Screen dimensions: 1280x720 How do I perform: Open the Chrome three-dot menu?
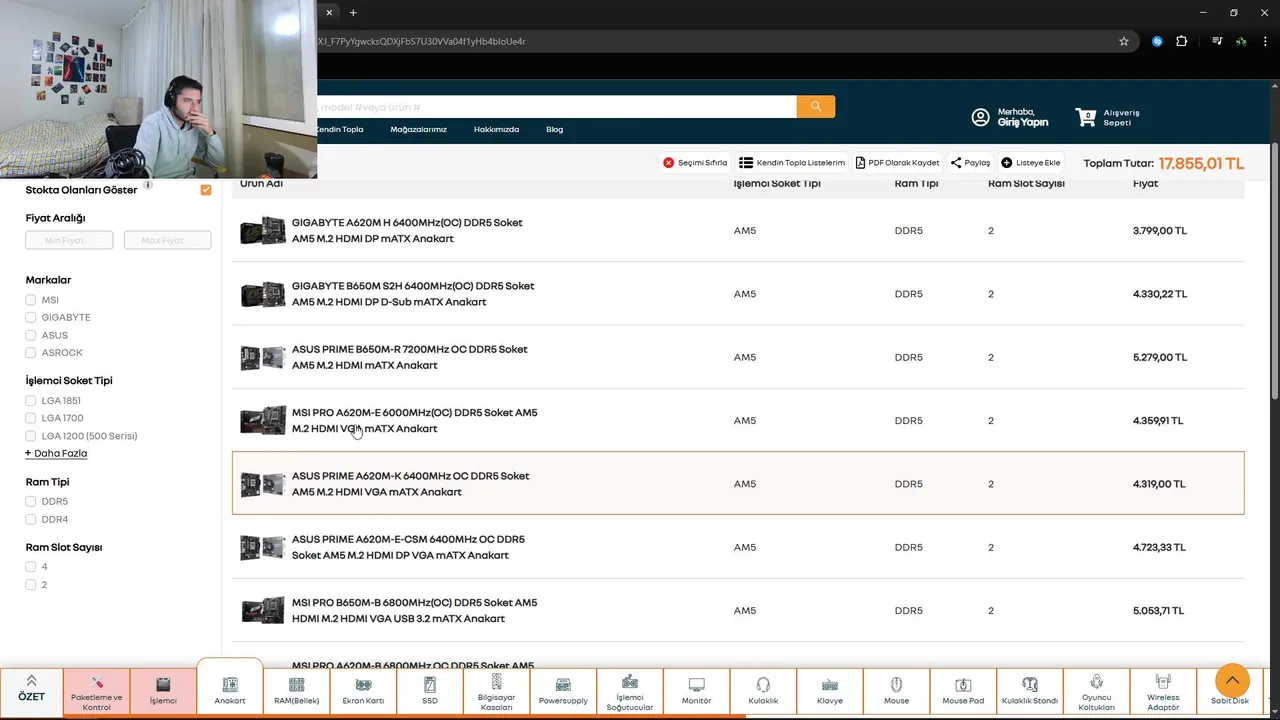click(1263, 41)
